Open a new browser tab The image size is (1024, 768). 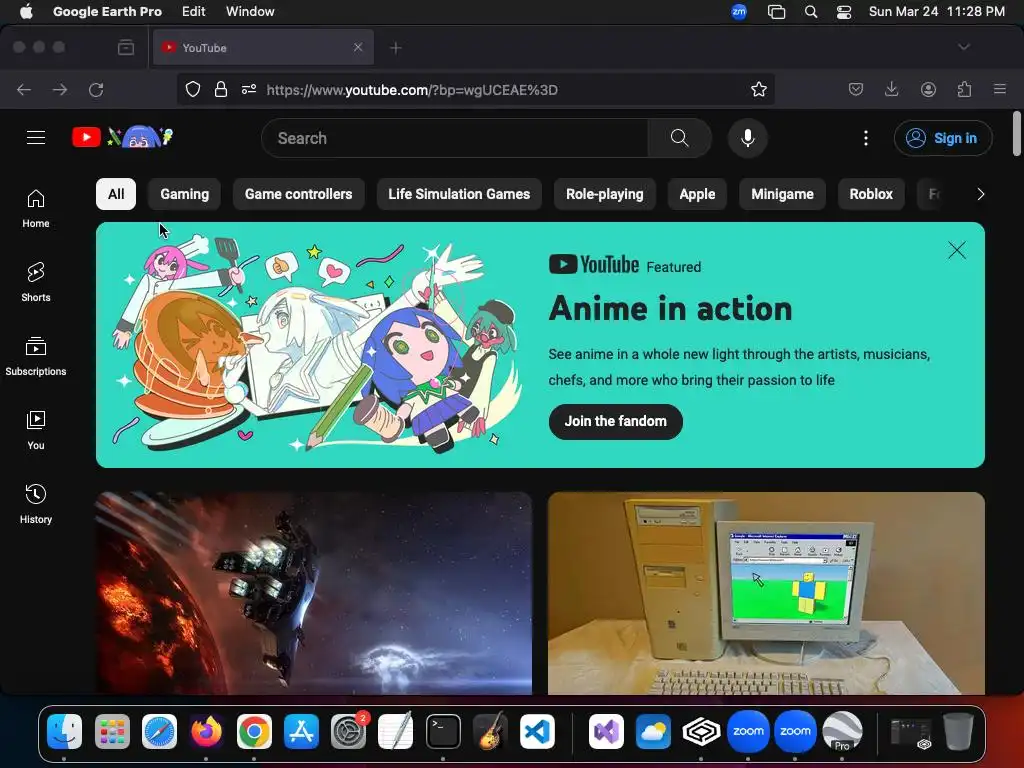coord(396,48)
